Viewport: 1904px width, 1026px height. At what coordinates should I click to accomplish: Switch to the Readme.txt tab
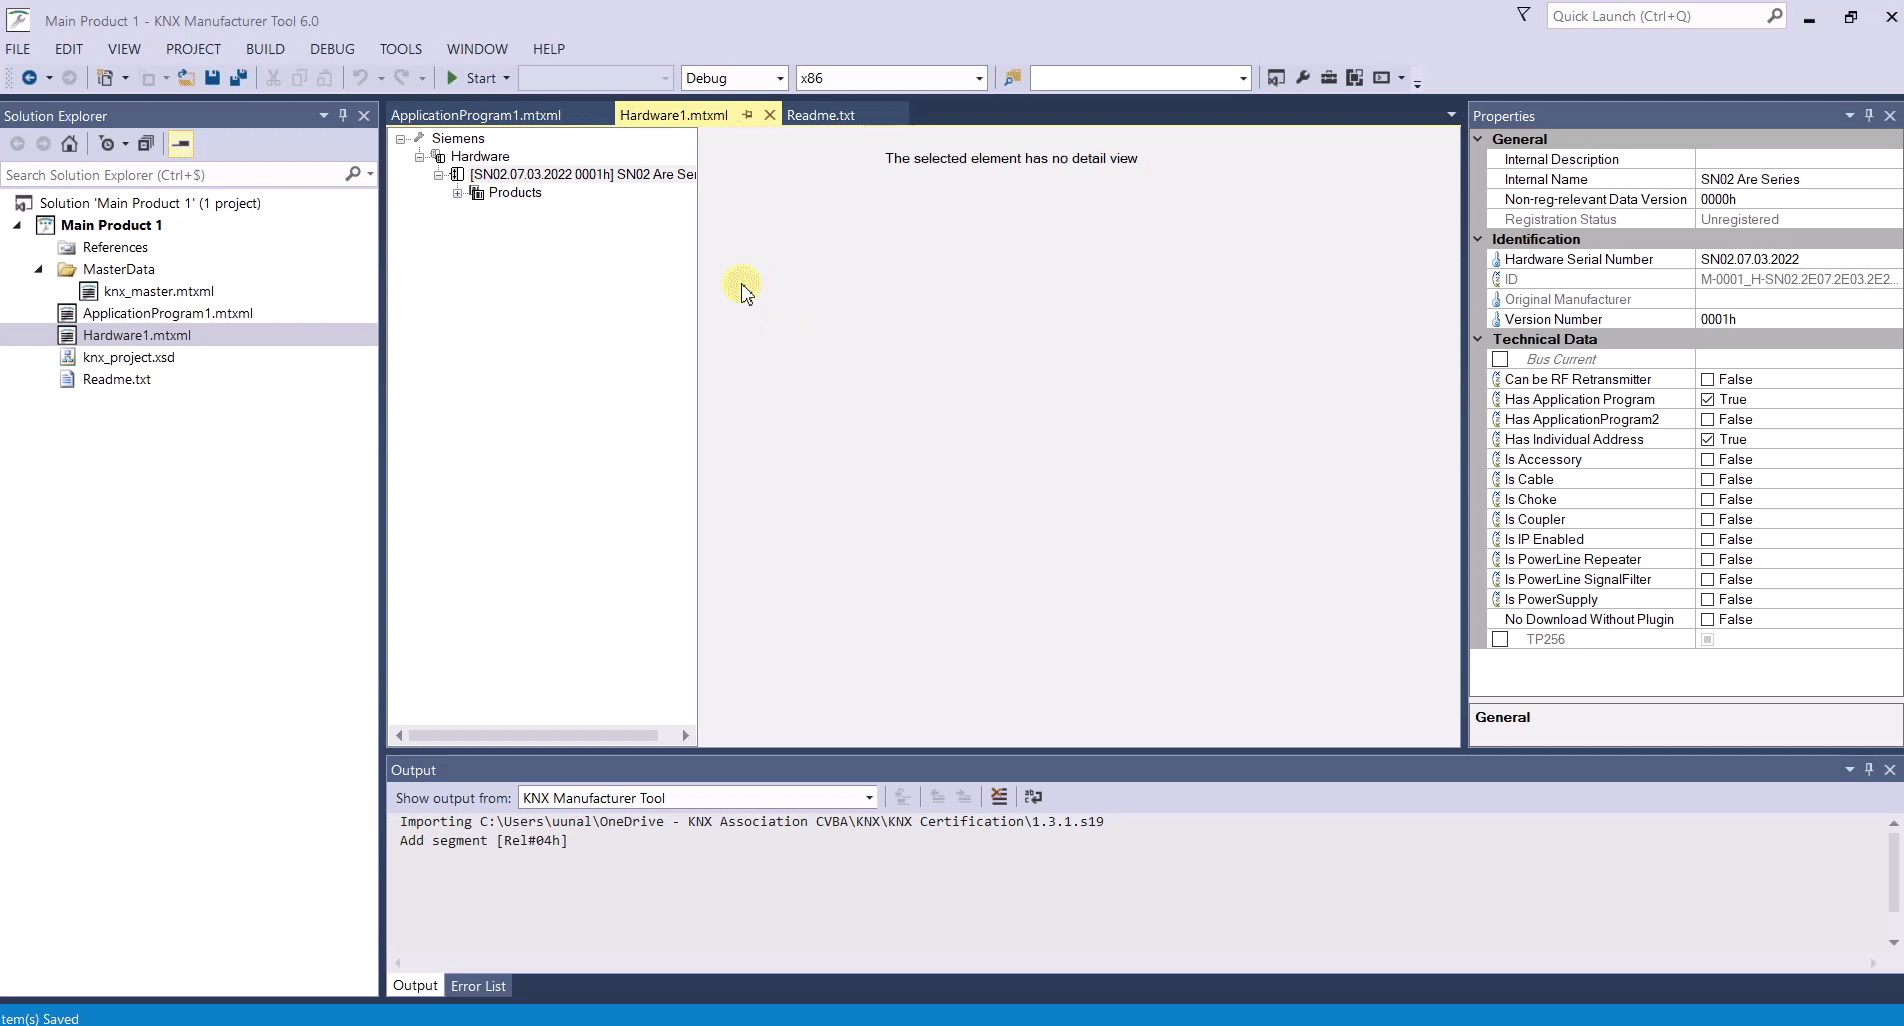pyautogui.click(x=821, y=115)
